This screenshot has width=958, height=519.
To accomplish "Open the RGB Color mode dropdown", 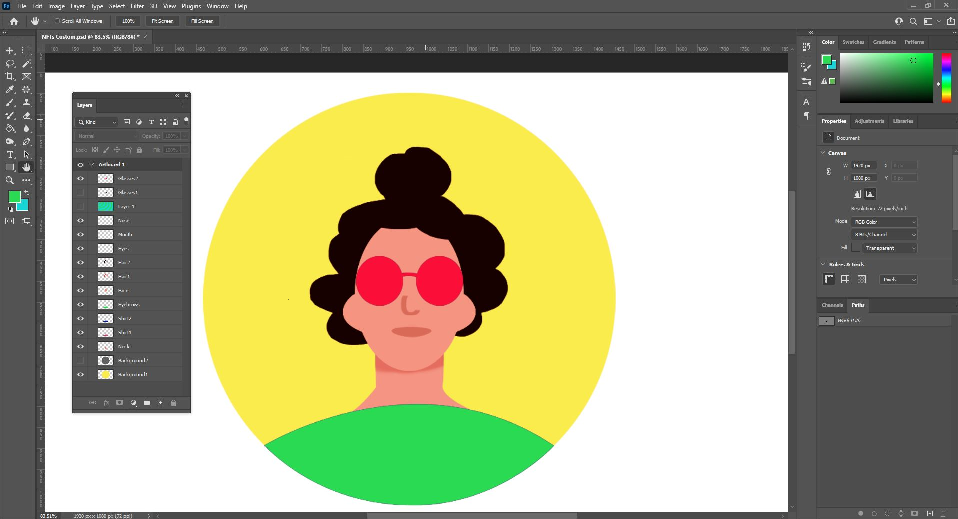I will (x=883, y=221).
